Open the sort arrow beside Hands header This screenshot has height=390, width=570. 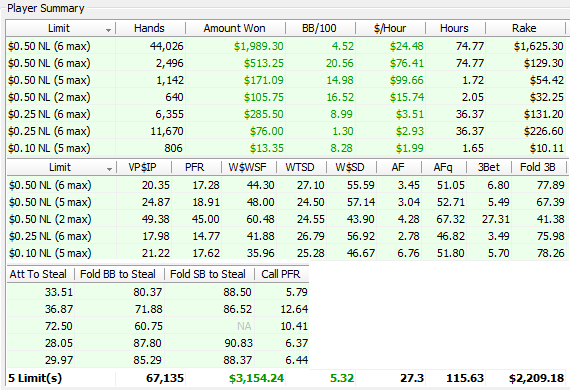click(108, 30)
